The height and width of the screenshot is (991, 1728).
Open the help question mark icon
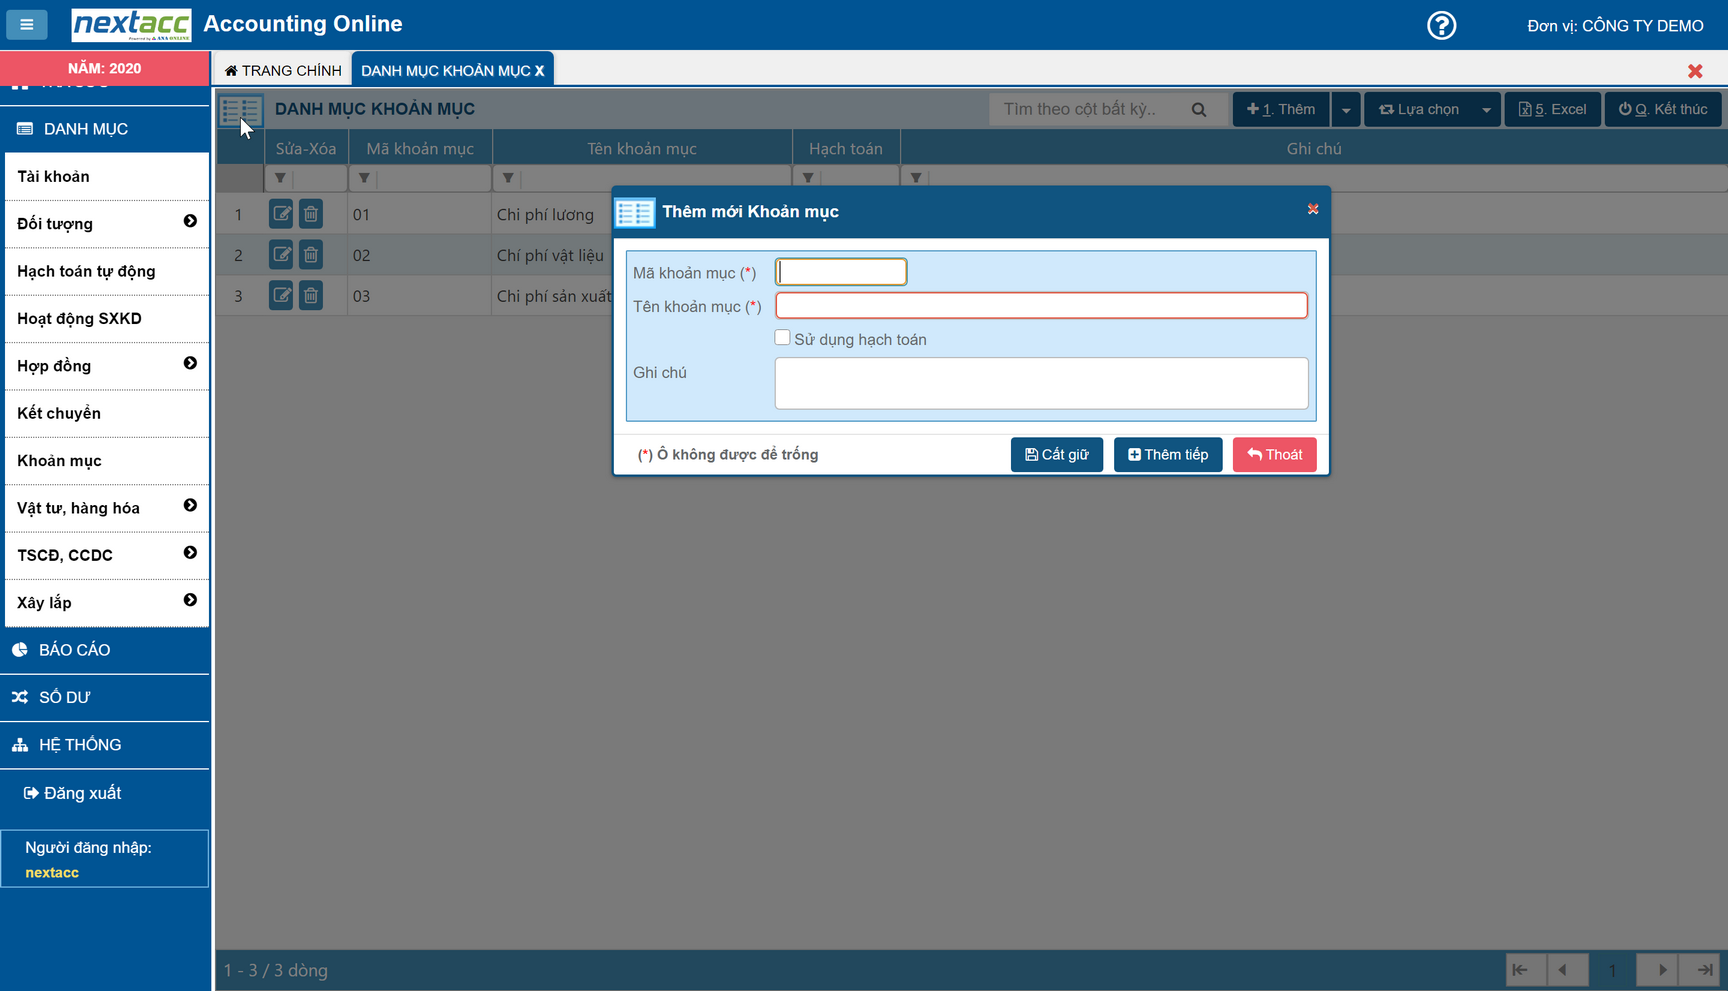coord(1441,25)
